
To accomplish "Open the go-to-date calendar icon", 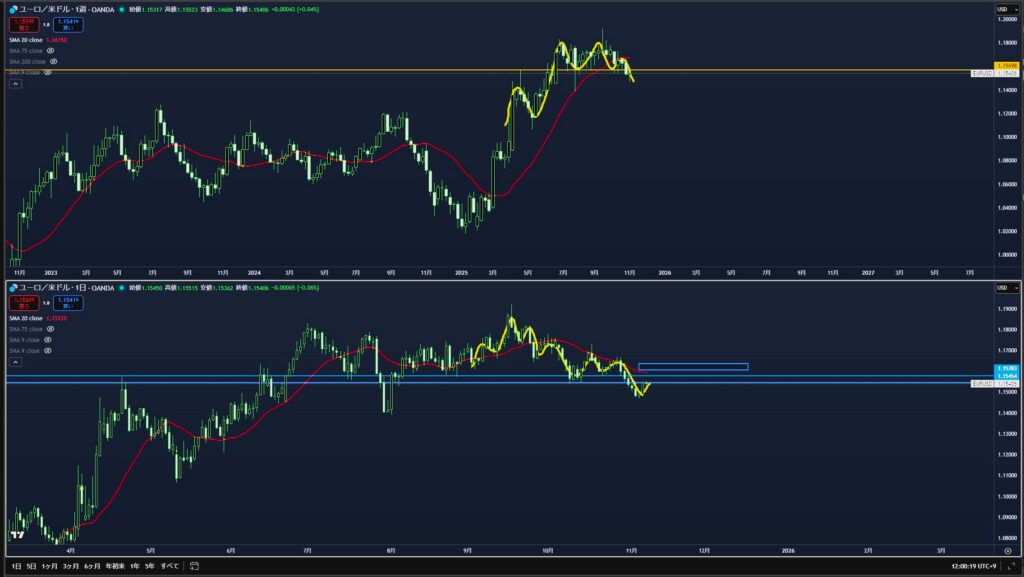I will click(194, 566).
